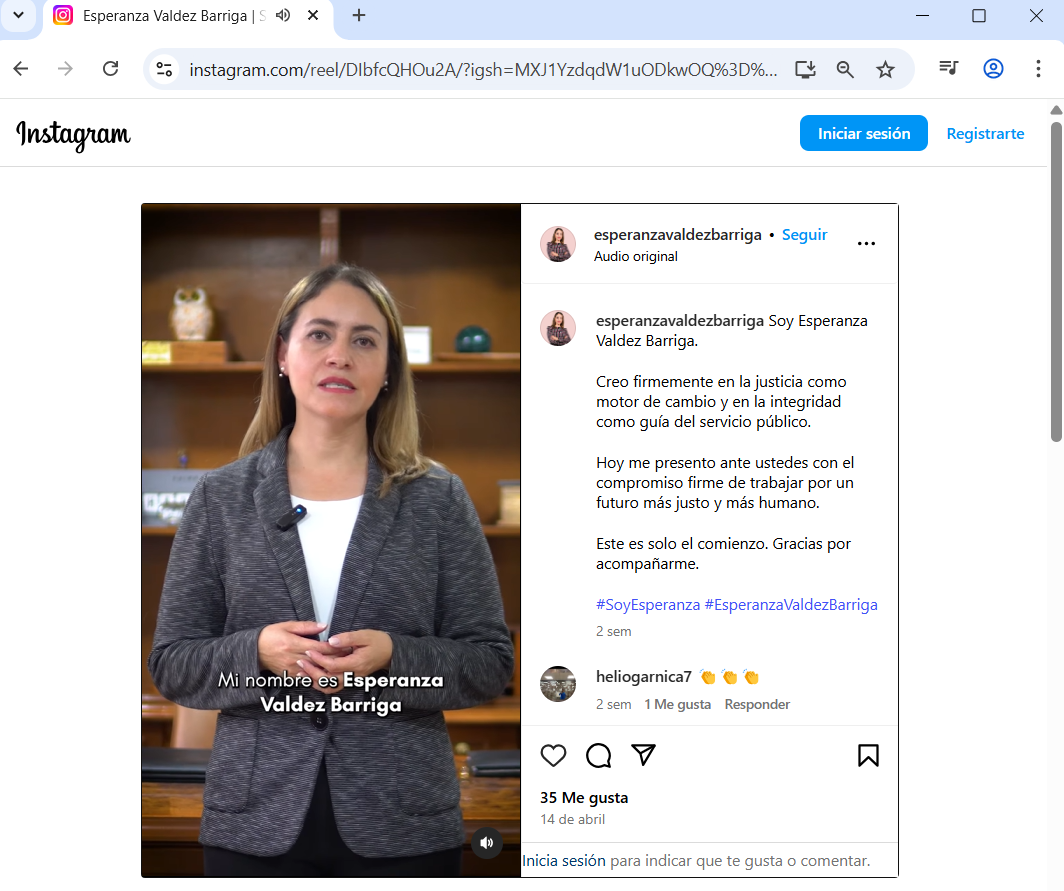Image resolution: width=1064 pixels, height=891 pixels.
Task: Open site information icon in address bar
Action: pos(164,69)
